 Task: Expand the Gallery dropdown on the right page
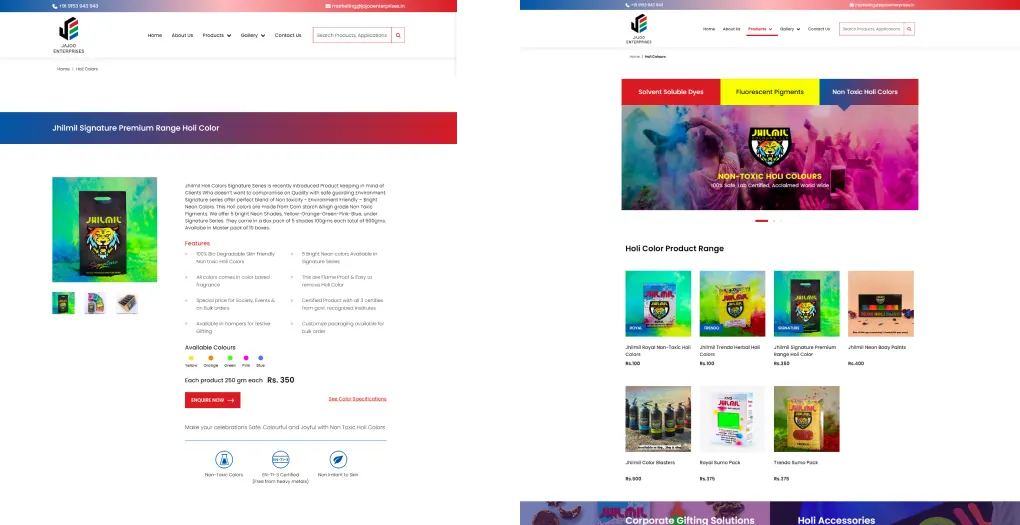tap(790, 29)
